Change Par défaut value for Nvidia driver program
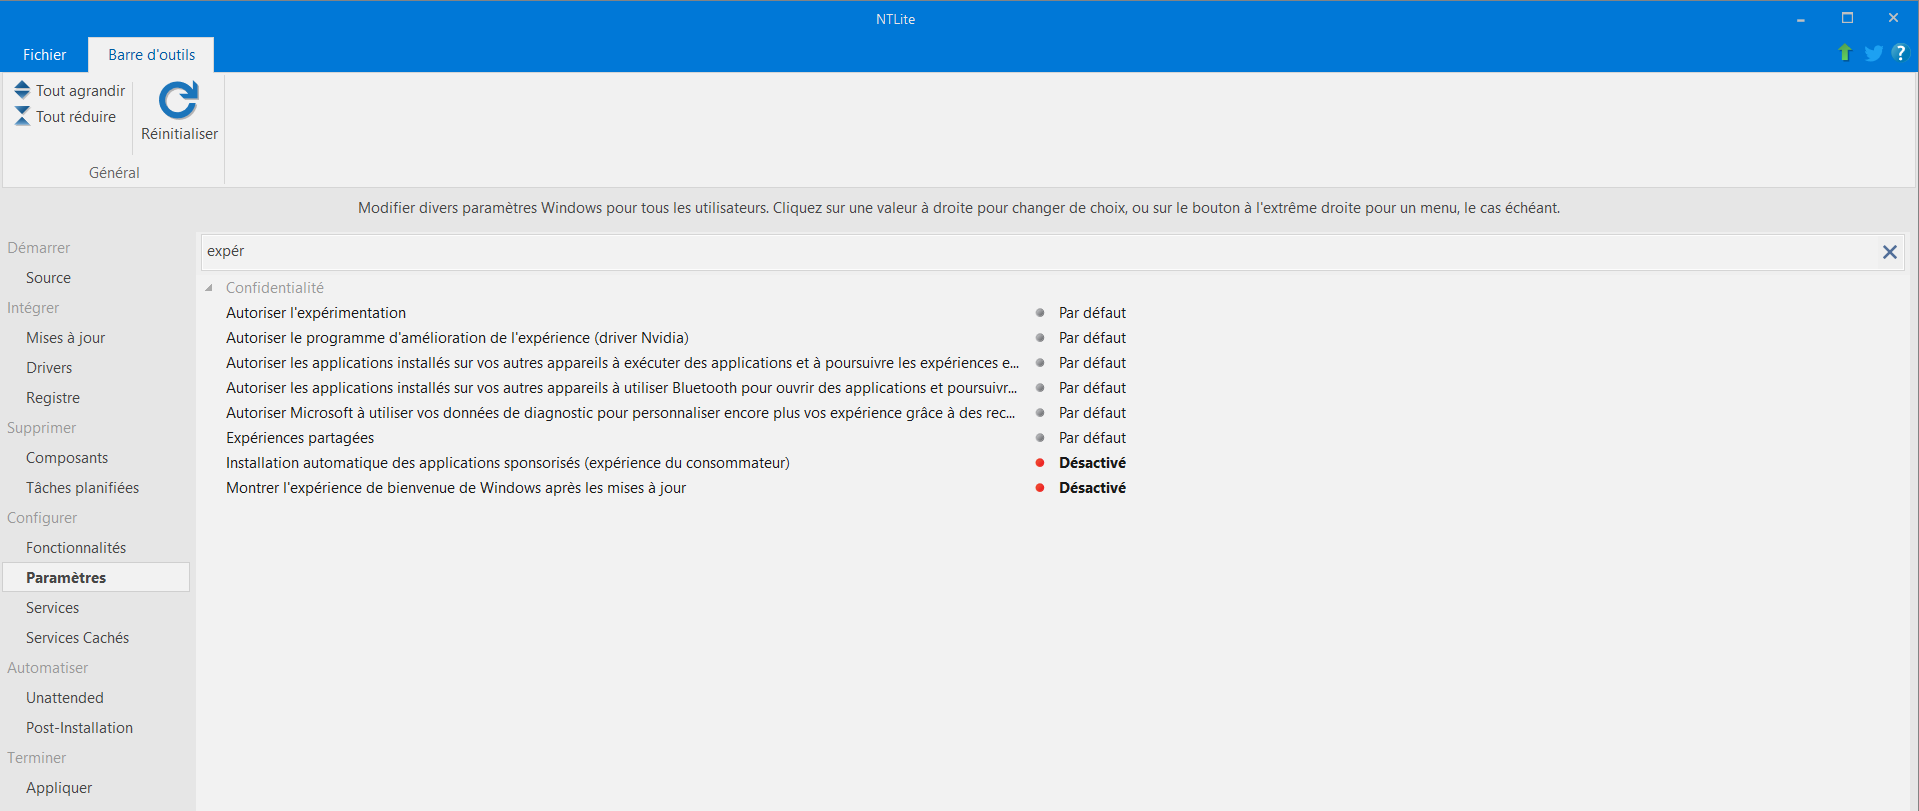The height and width of the screenshot is (811, 1919). 1092,338
